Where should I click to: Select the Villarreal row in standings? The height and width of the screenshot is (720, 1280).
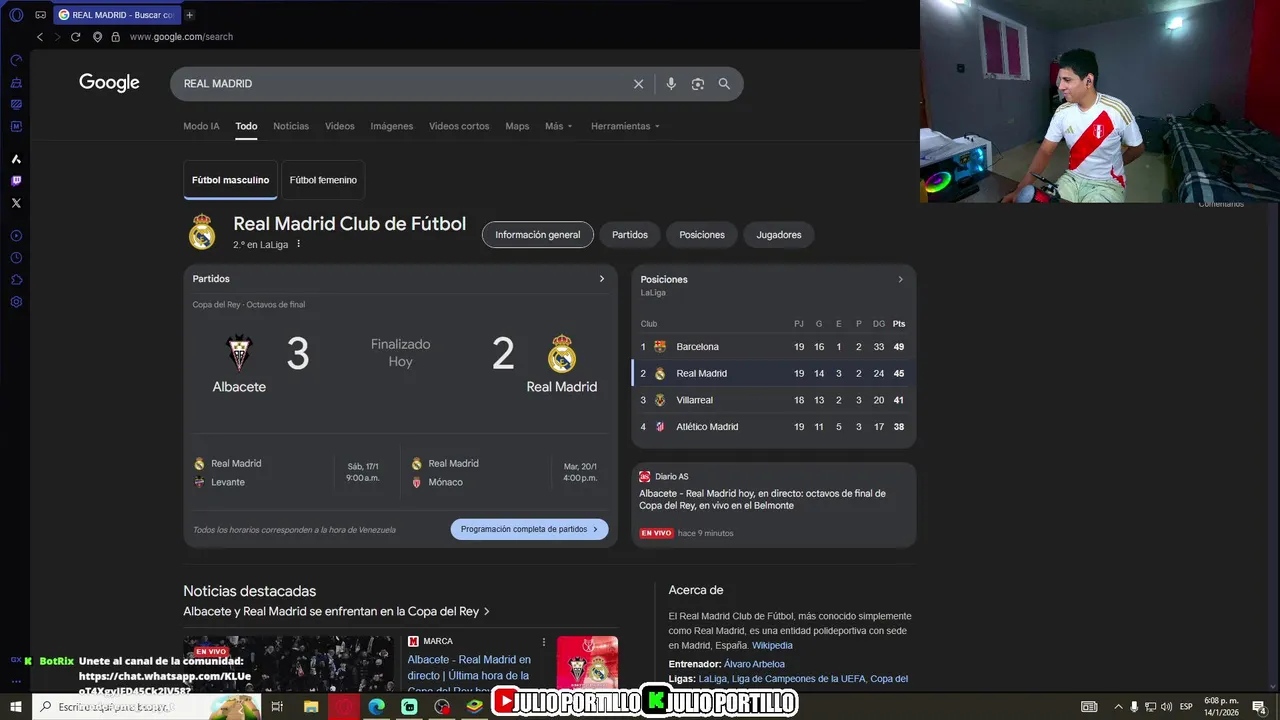click(773, 400)
